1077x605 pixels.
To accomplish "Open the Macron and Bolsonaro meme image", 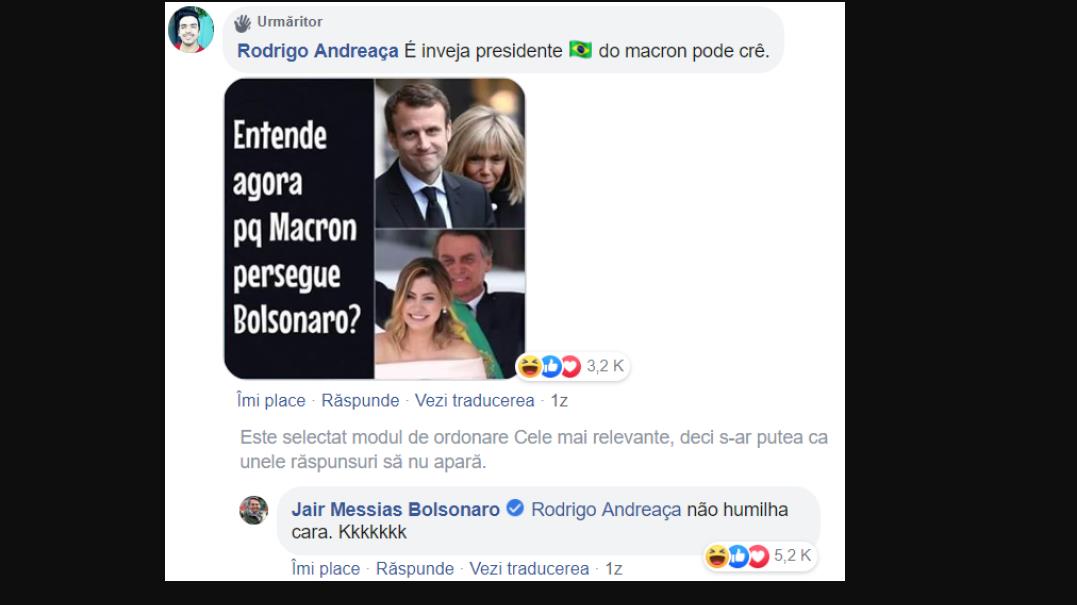I will [x=375, y=229].
